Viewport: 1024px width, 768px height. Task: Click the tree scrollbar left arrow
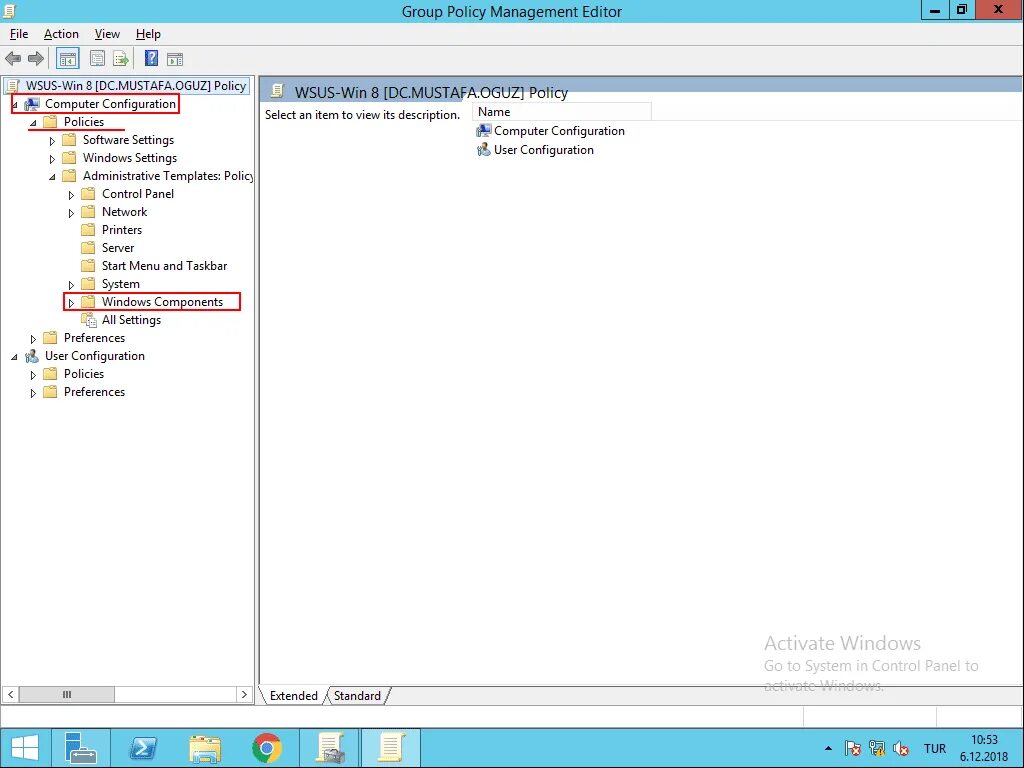pos(10,694)
